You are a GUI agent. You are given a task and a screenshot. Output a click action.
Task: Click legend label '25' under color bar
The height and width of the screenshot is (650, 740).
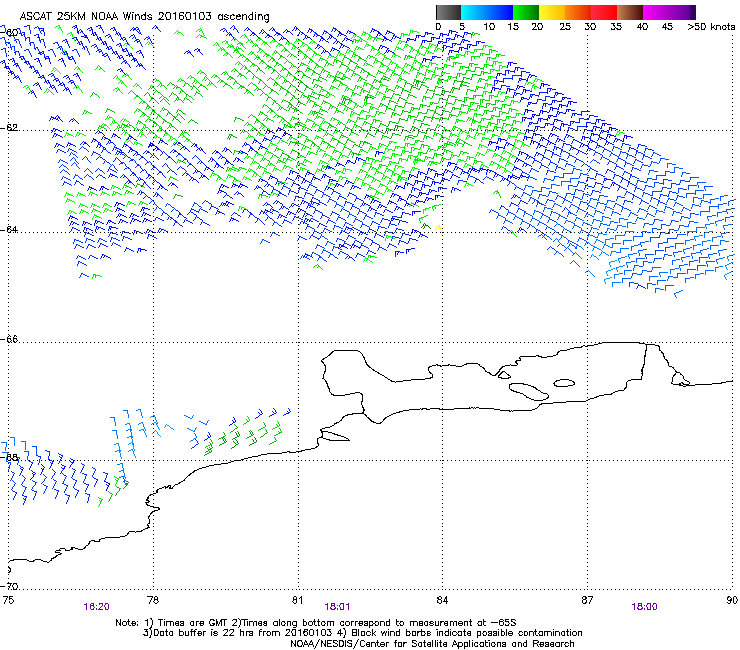pos(565,27)
